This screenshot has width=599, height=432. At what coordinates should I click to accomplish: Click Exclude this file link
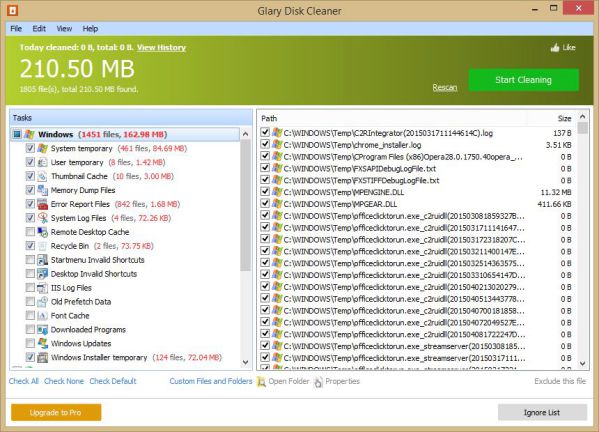coord(560,381)
